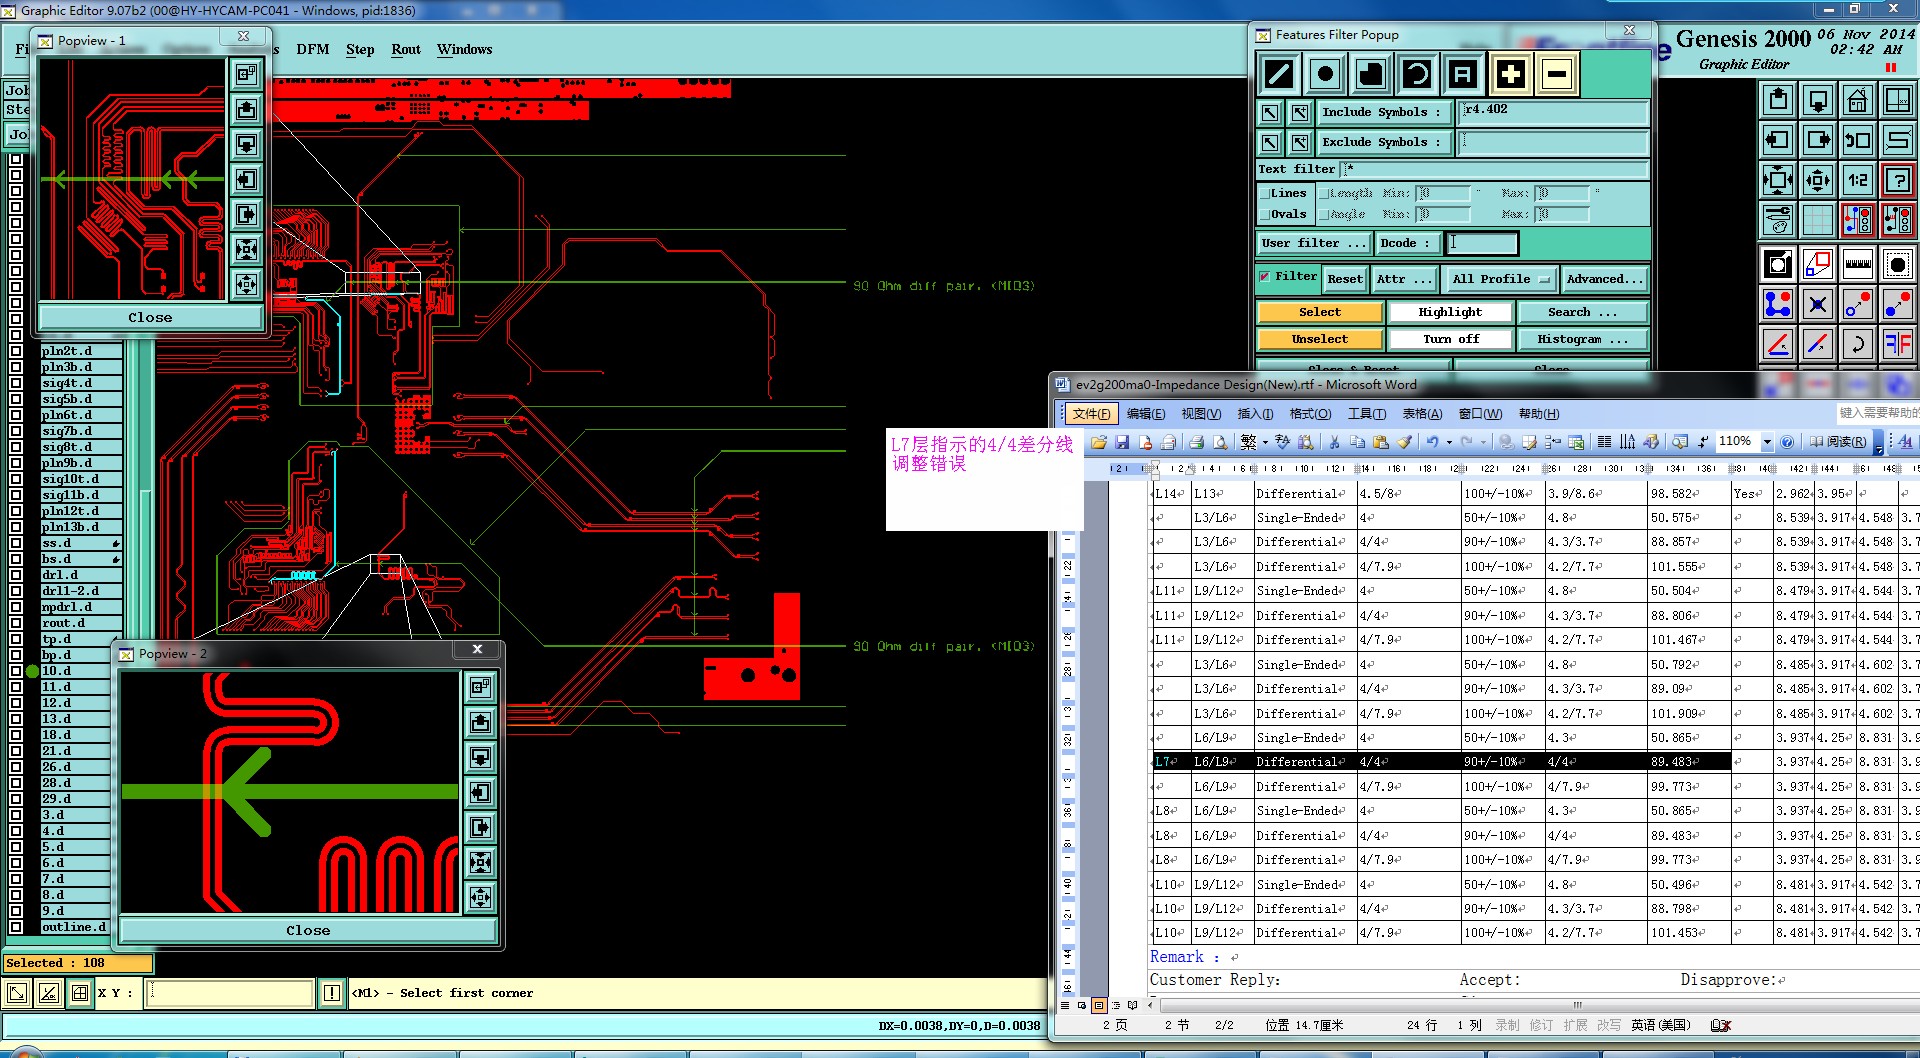Click the positive polarity plus icon
This screenshot has width=1920, height=1058.
coord(1510,74)
